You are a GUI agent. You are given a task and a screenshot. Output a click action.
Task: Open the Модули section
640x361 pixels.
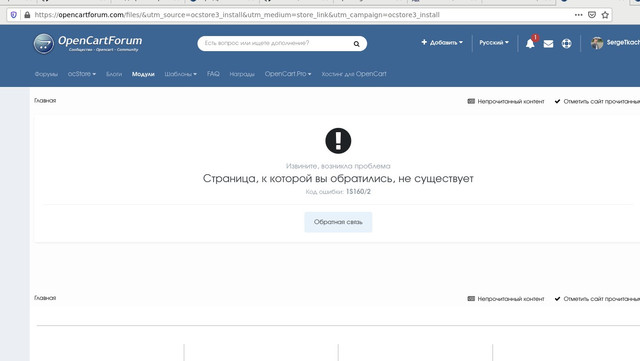tap(143, 74)
